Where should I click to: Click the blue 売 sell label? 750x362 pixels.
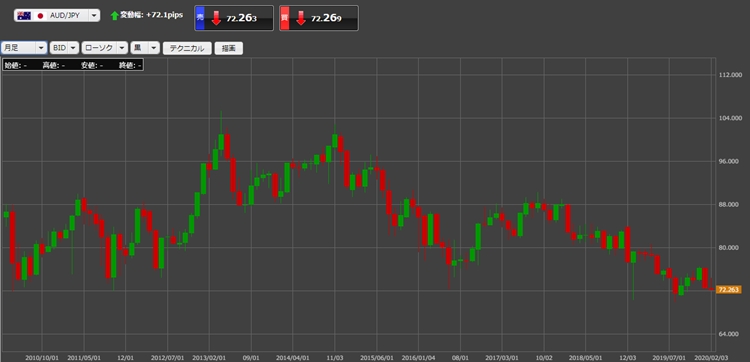(x=199, y=18)
